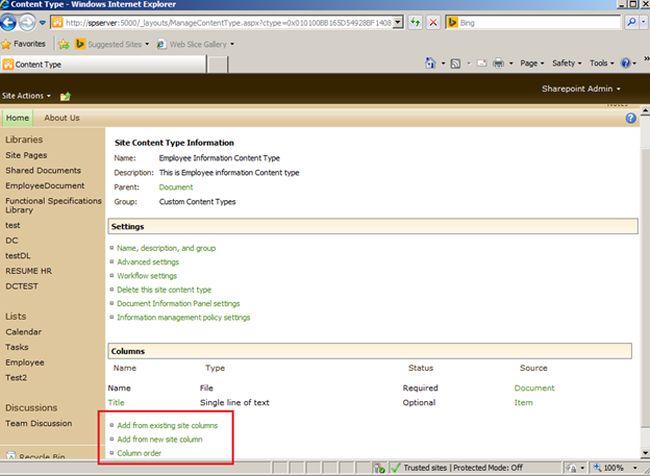The width and height of the screenshot is (650, 476).
Task: Select the Content Type browser tab
Action: (x=103, y=64)
